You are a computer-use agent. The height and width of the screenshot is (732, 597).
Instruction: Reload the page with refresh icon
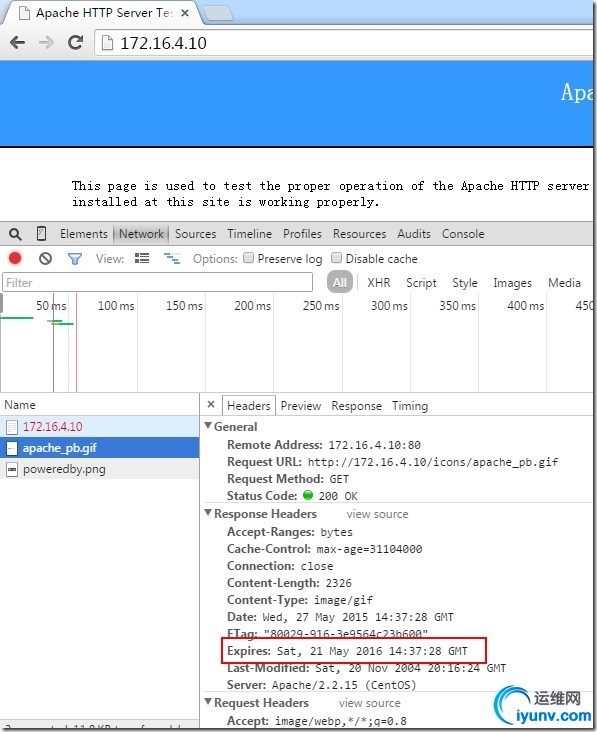[75, 43]
